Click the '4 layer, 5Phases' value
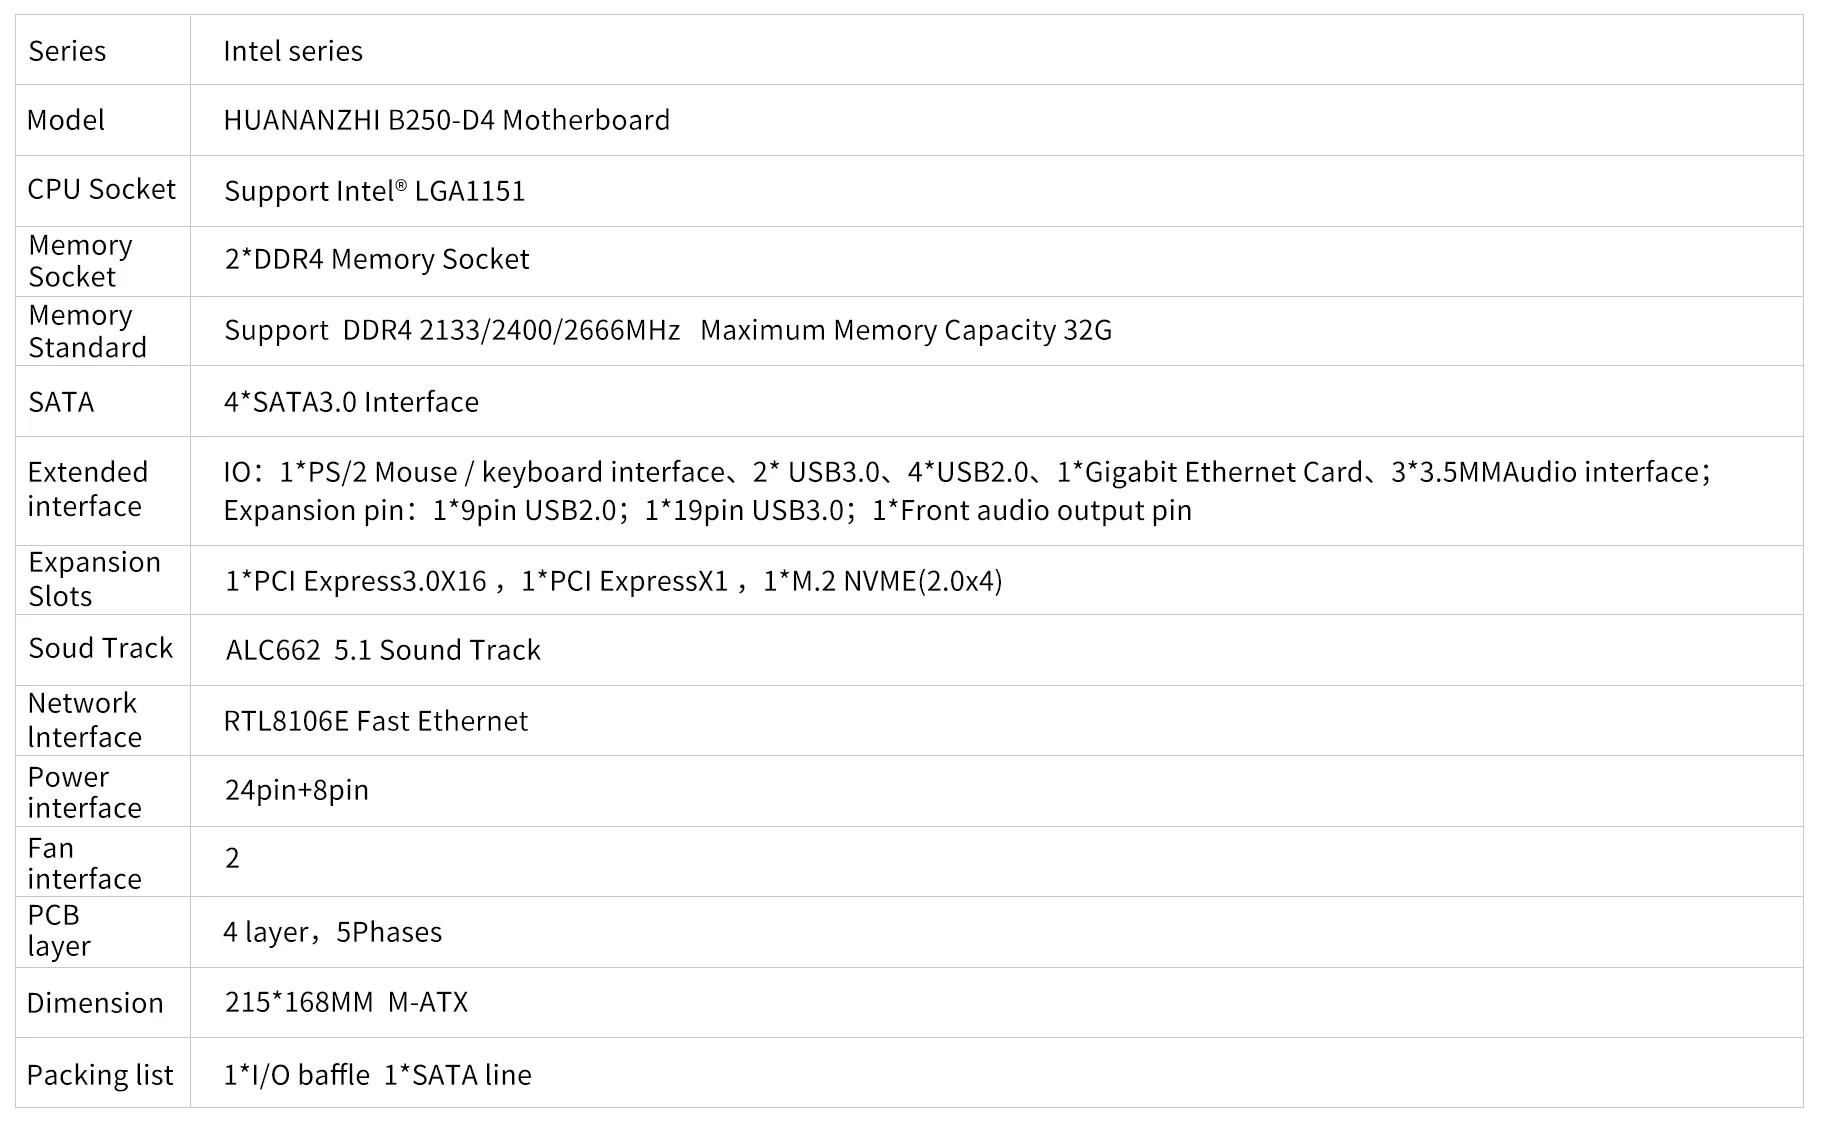This screenshot has width=1822, height=1124. click(x=332, y=932)
